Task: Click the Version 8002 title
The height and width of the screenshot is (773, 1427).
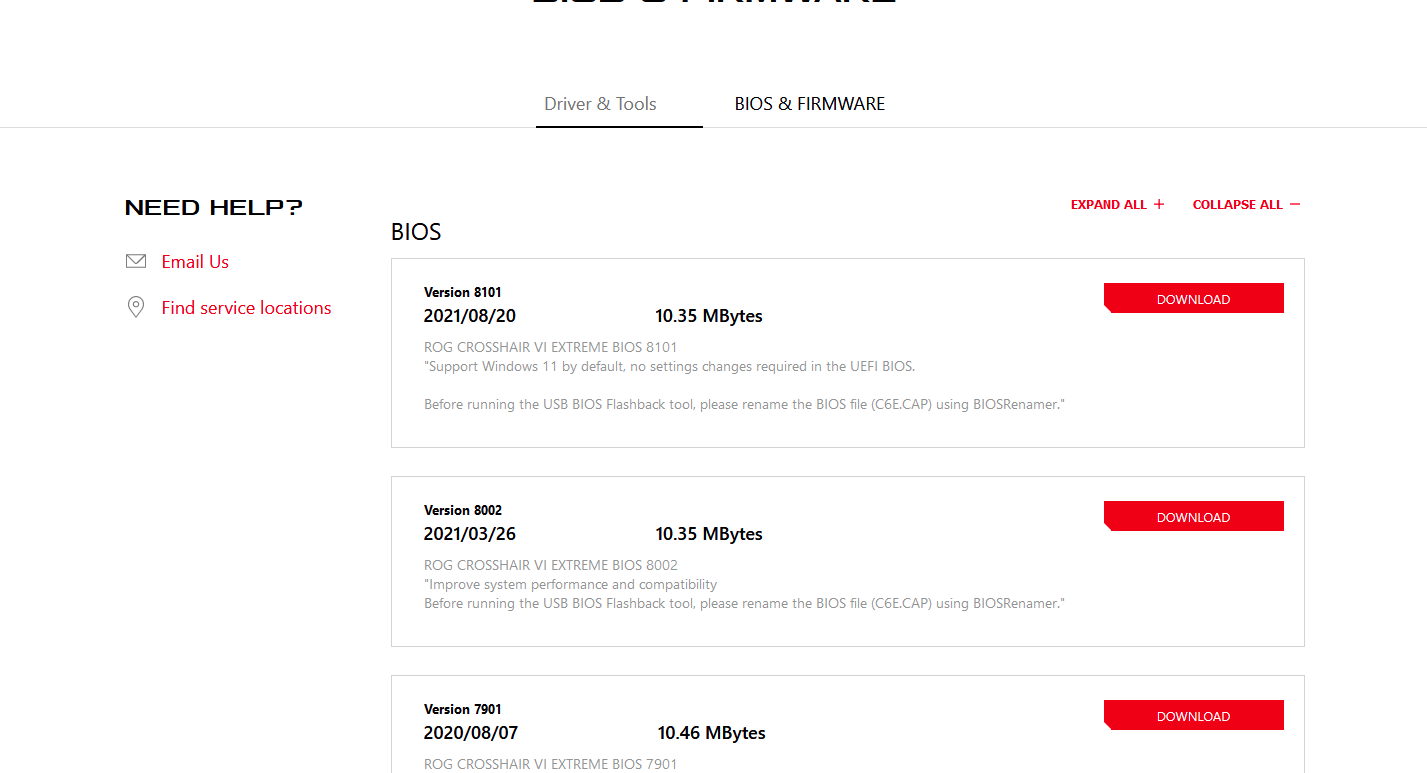Action: pos(463,510)
